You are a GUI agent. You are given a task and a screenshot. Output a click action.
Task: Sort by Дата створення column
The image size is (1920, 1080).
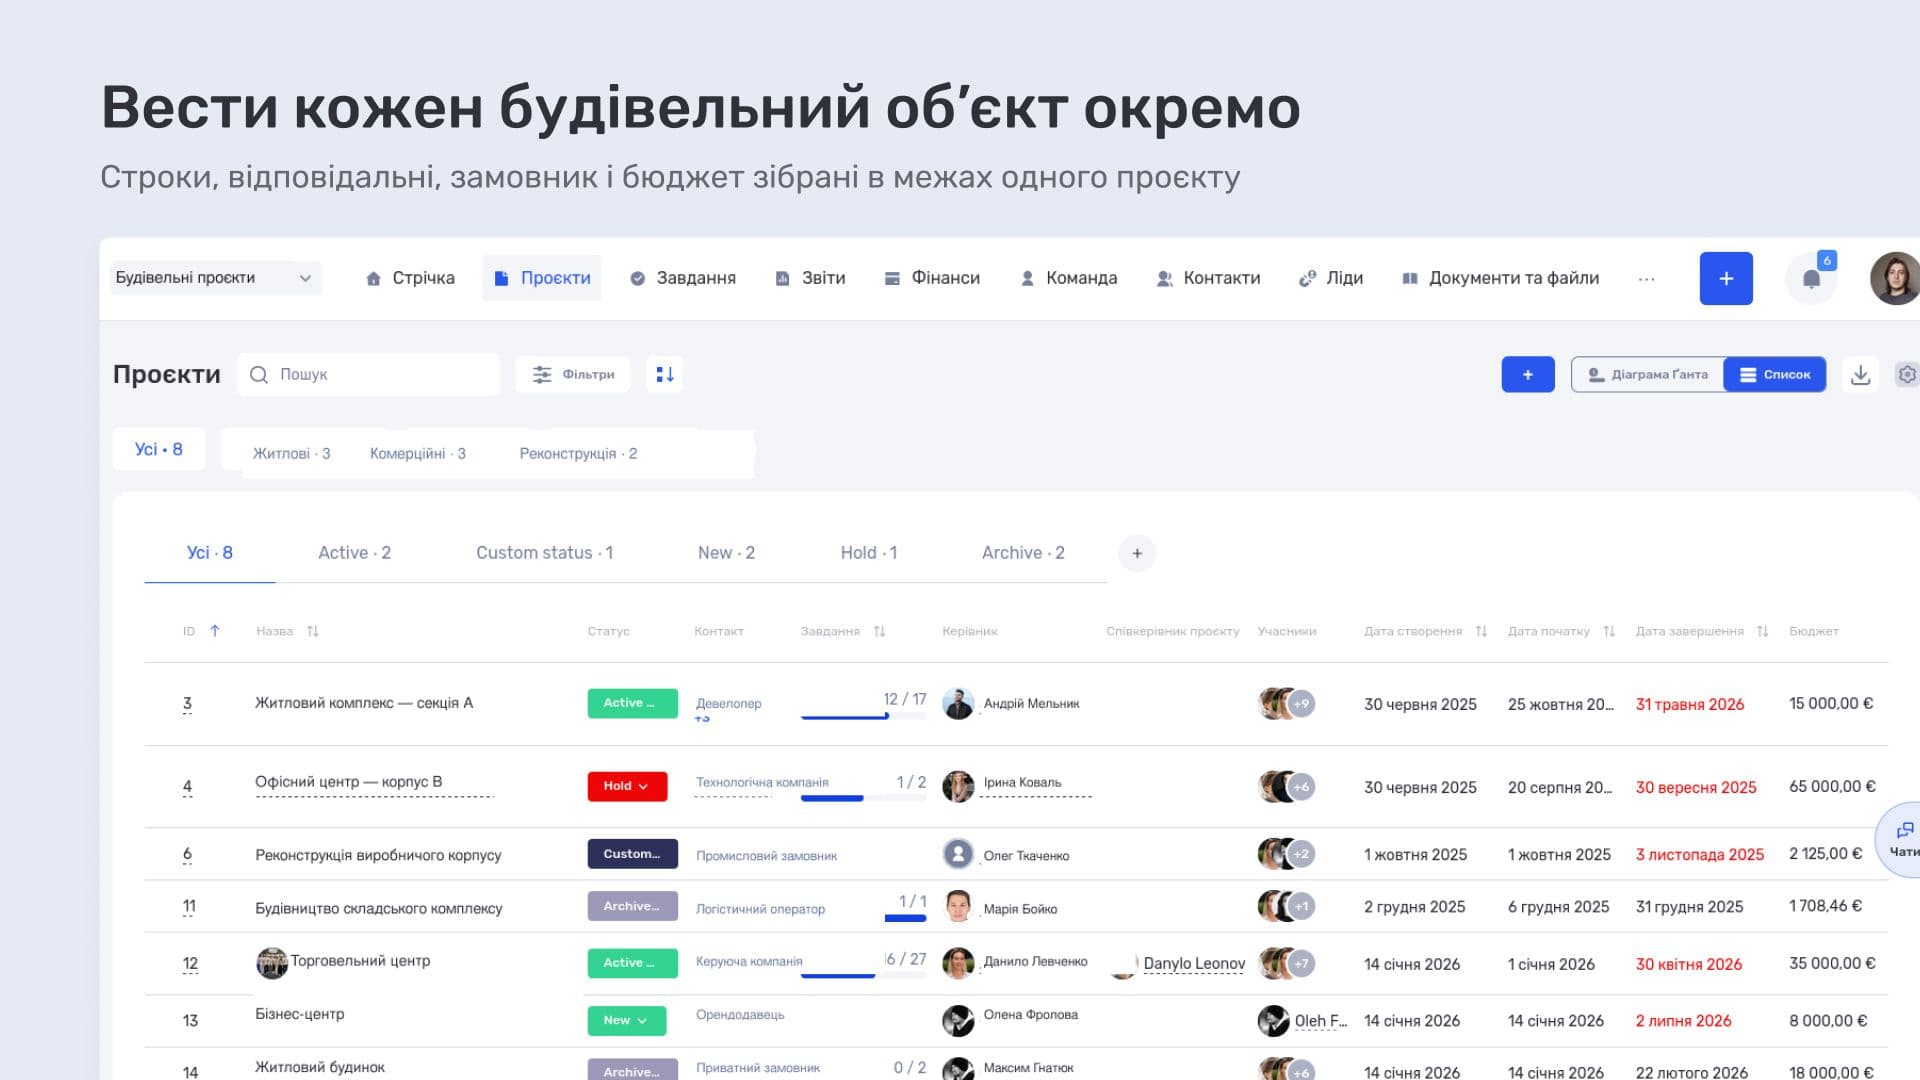(1481, 631)
